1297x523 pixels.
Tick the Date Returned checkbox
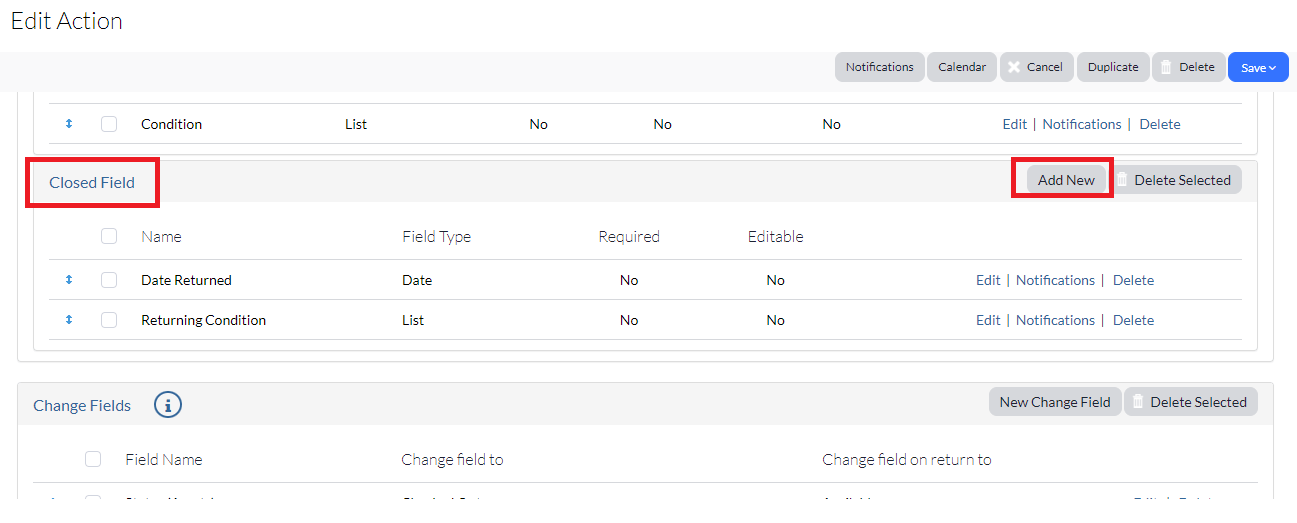(x=109, y=280)
